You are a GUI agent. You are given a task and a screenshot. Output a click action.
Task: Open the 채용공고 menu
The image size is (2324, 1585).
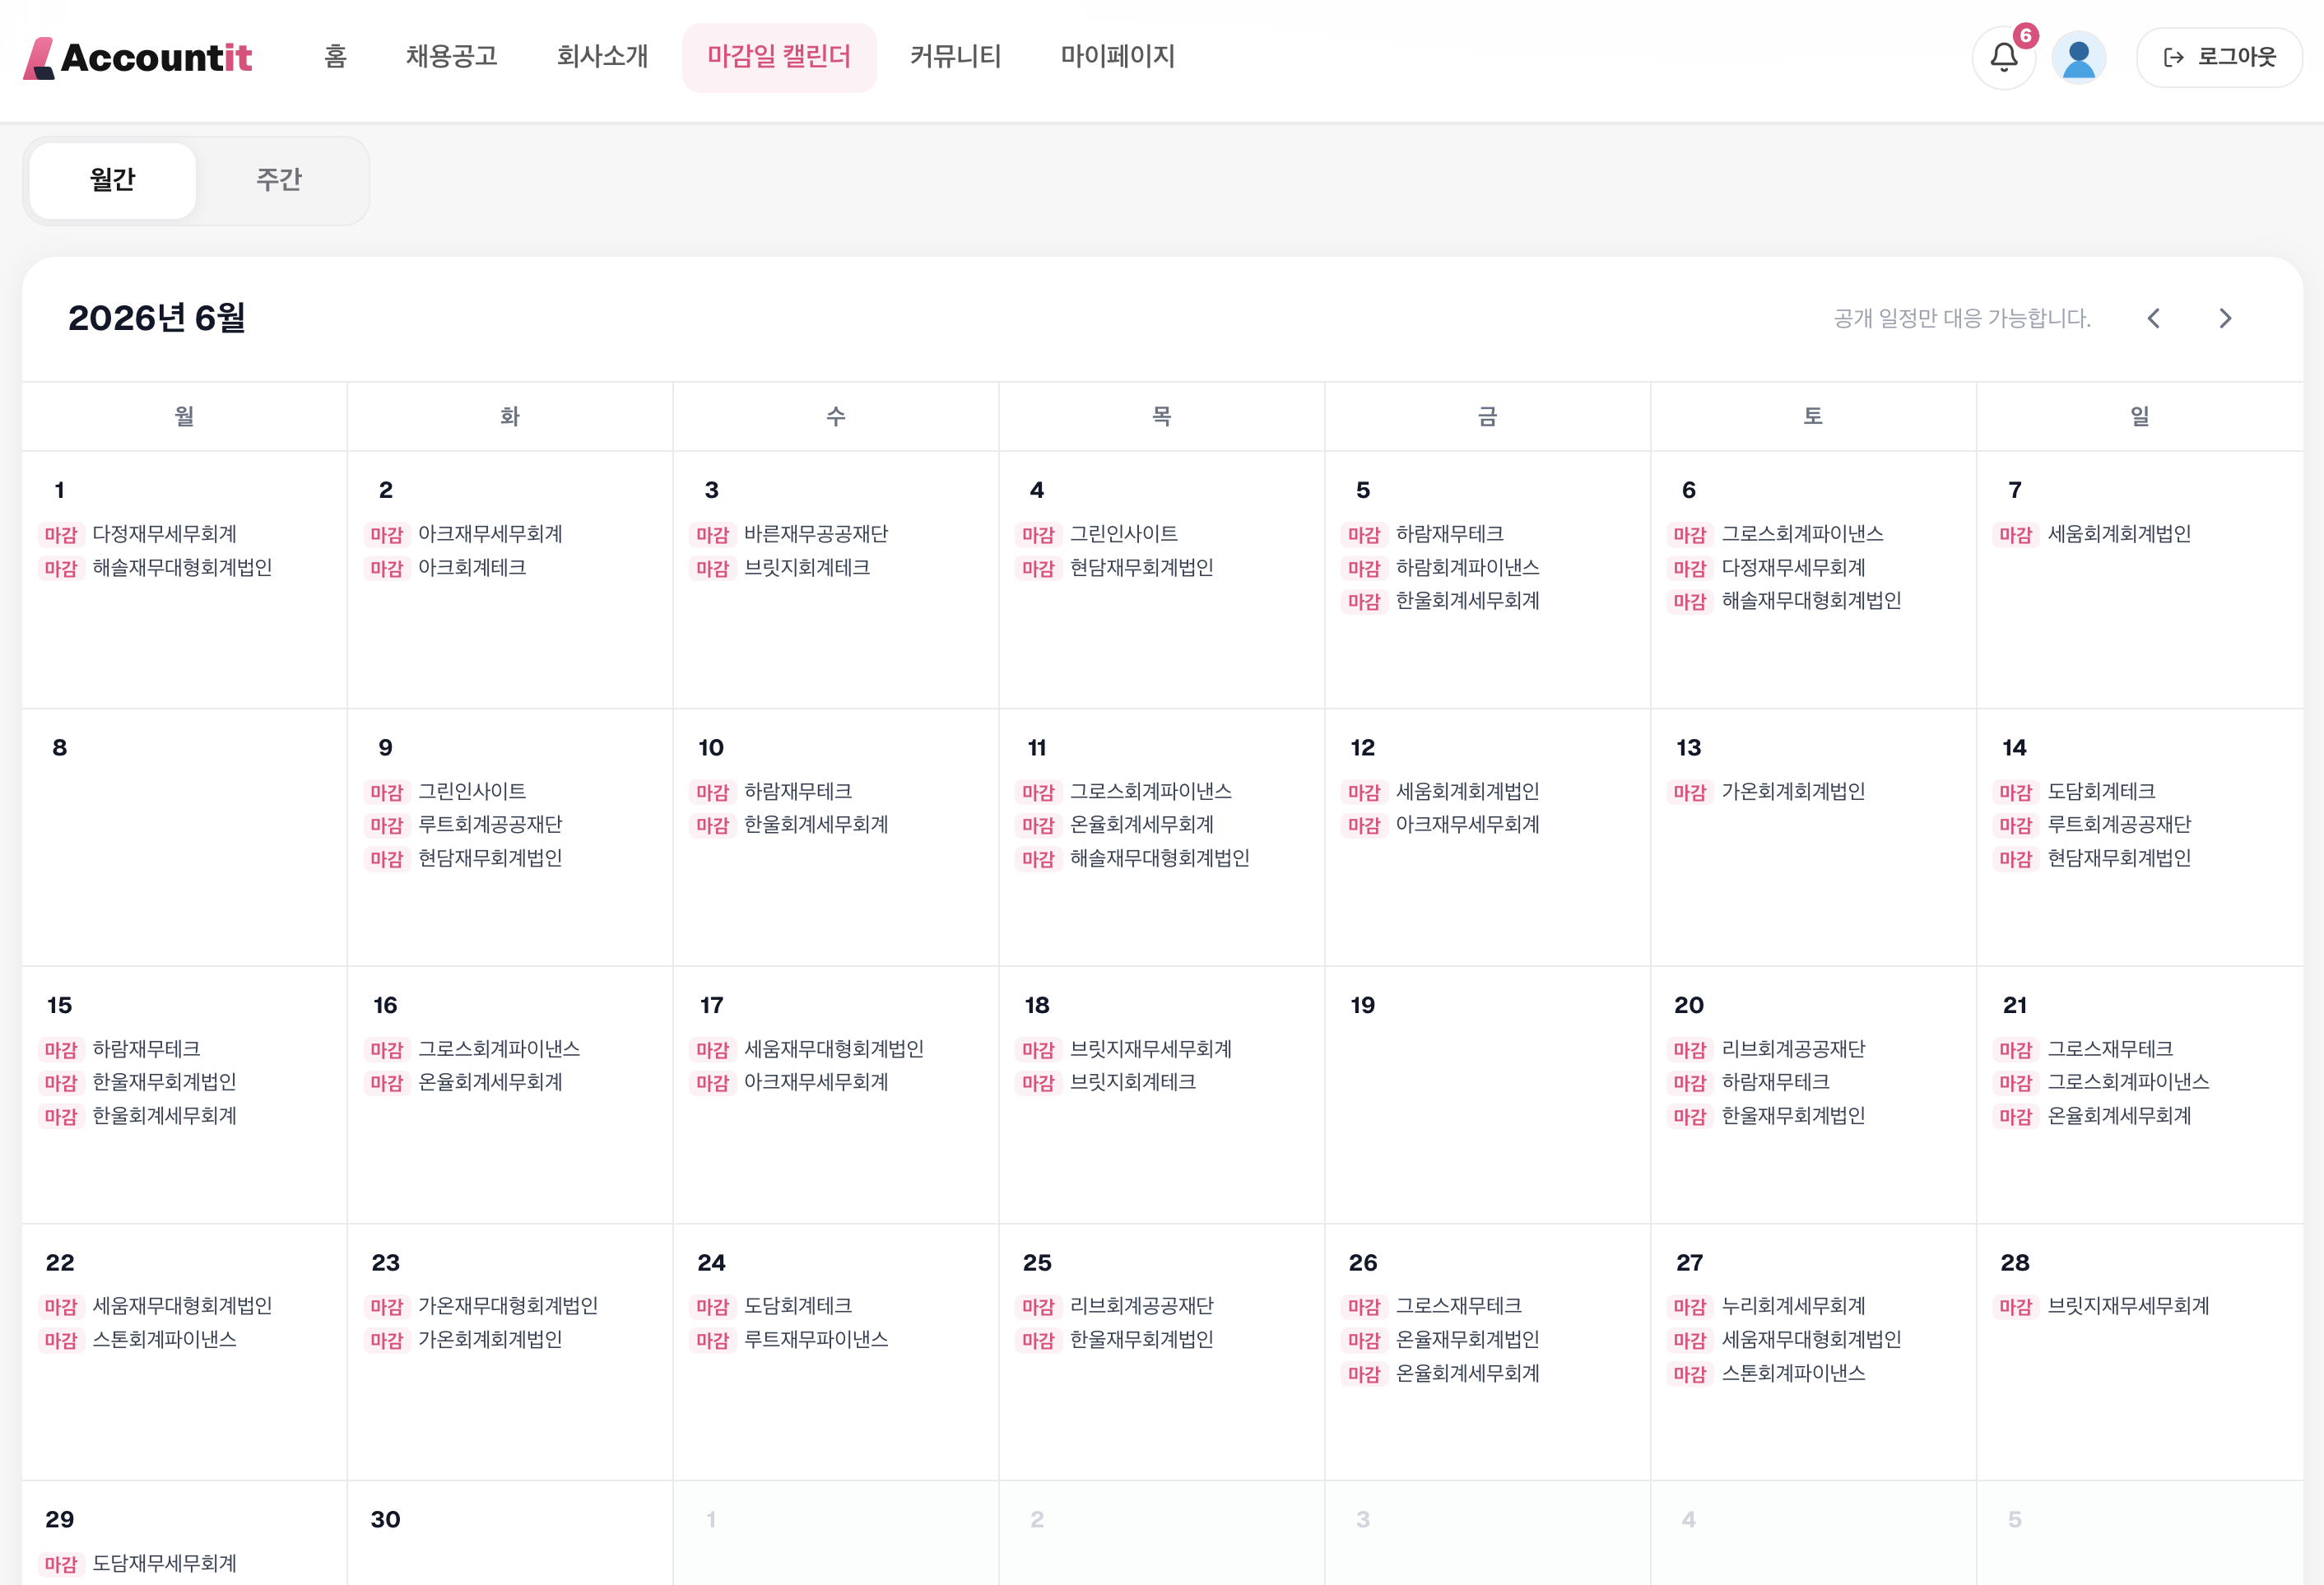pos(451,57)
